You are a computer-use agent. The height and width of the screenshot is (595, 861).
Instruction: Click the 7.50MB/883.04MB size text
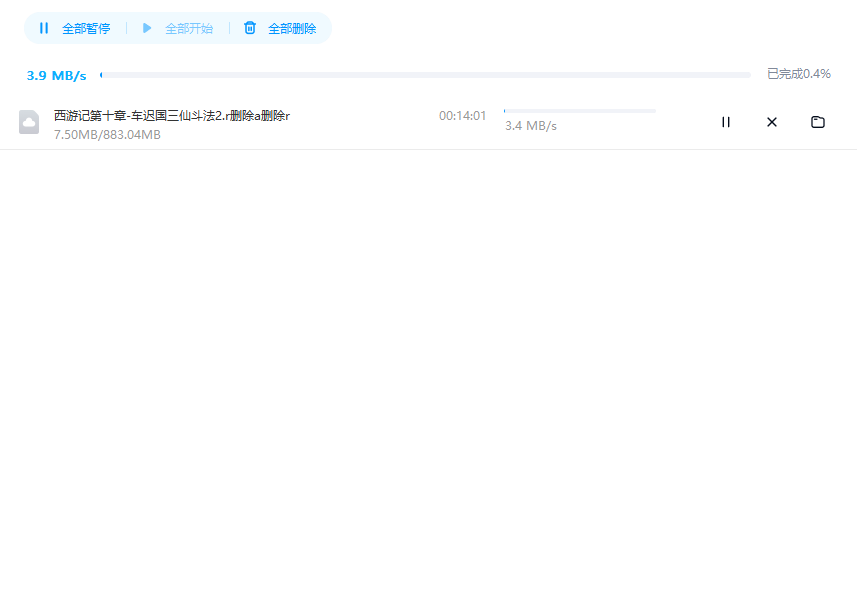[x=107, y=134]
